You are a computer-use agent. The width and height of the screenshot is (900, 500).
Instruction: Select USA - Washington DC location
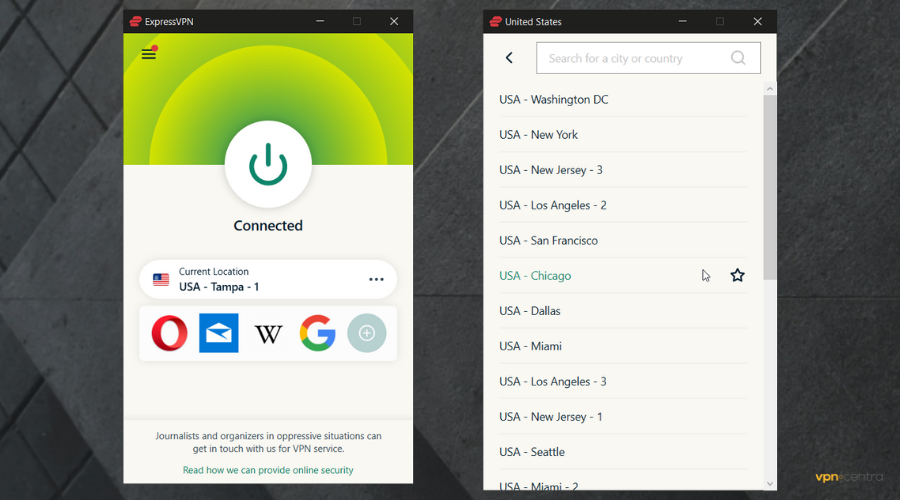click(623, 100)
